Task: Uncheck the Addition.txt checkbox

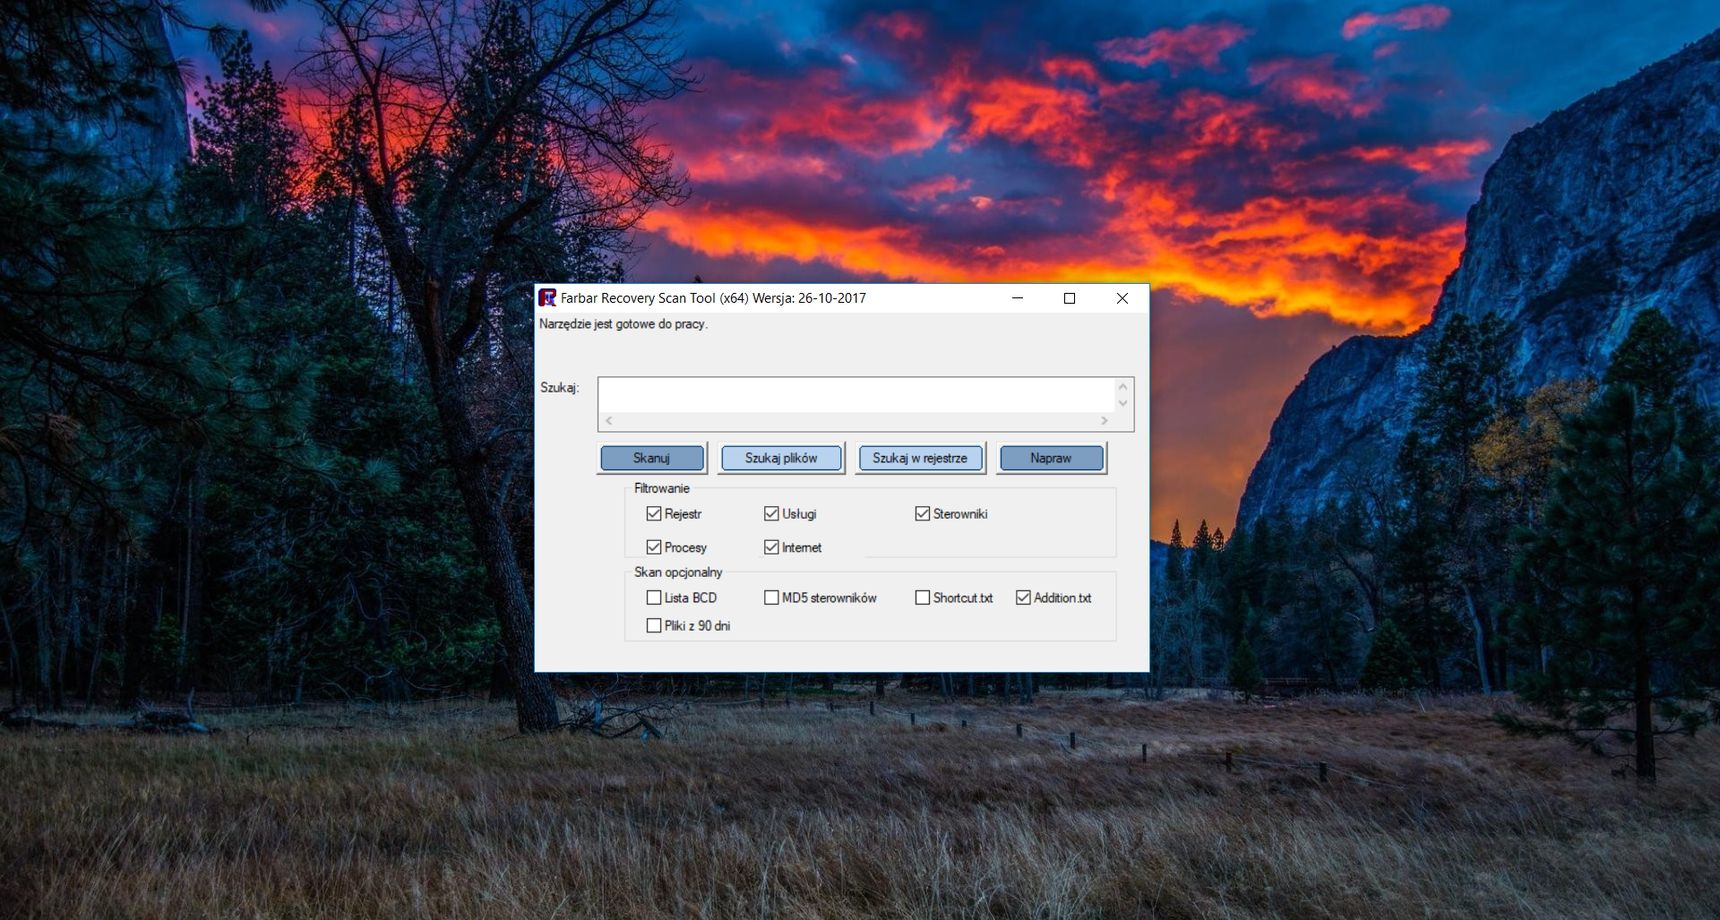Action: 1023,598
